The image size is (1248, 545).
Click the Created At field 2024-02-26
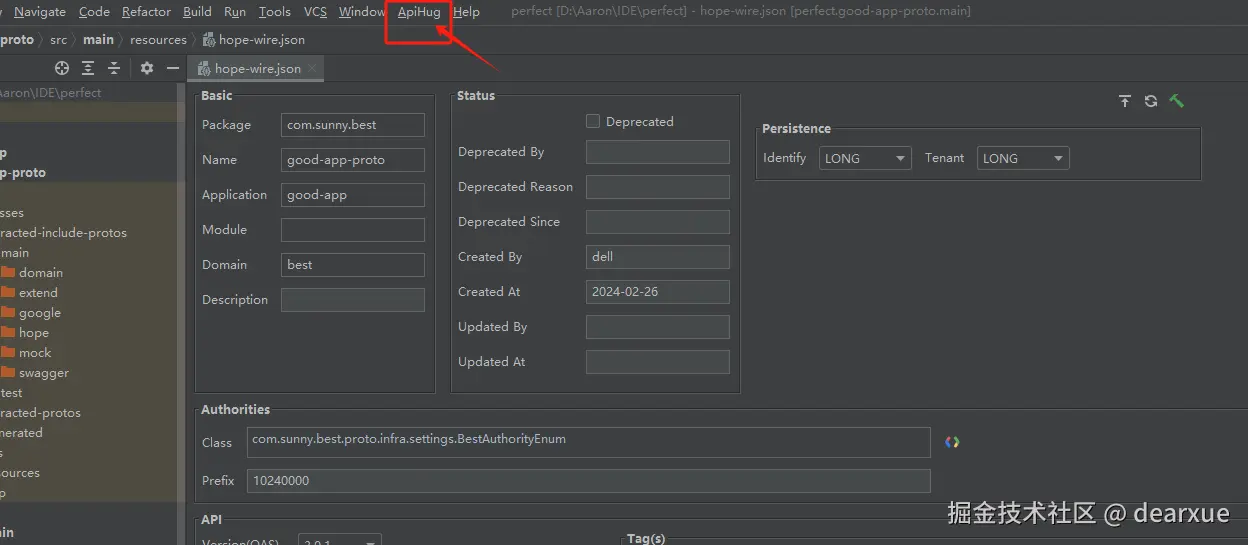(x=658, y=292)
